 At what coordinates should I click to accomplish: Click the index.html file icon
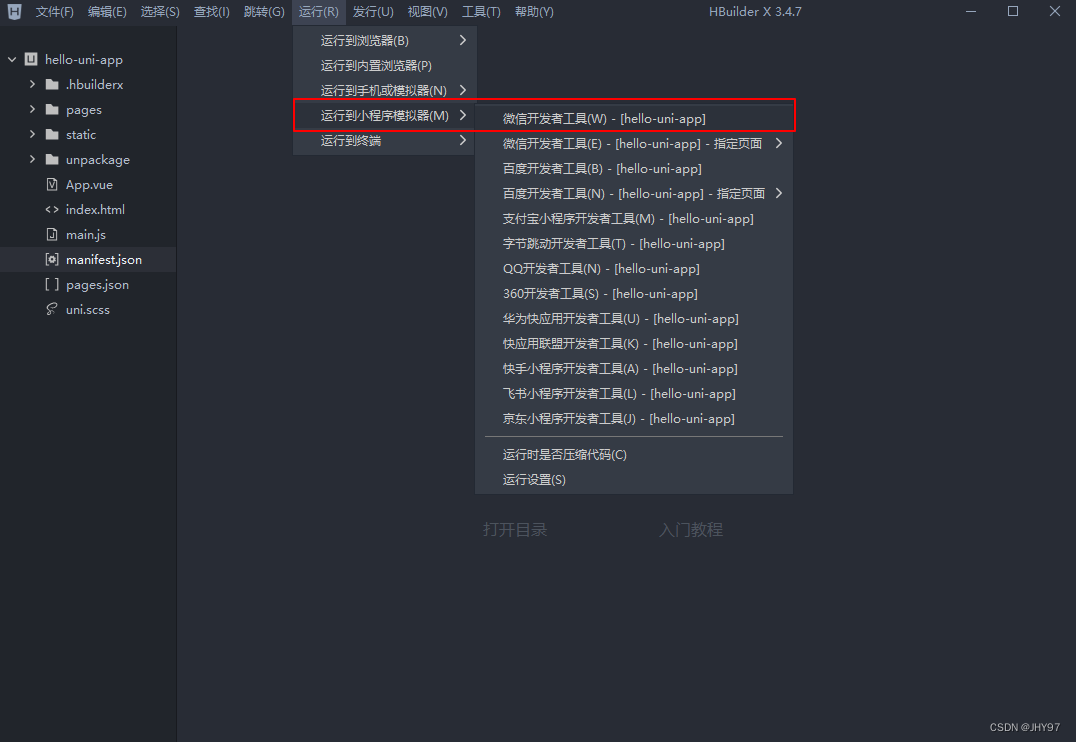(52, 209)
